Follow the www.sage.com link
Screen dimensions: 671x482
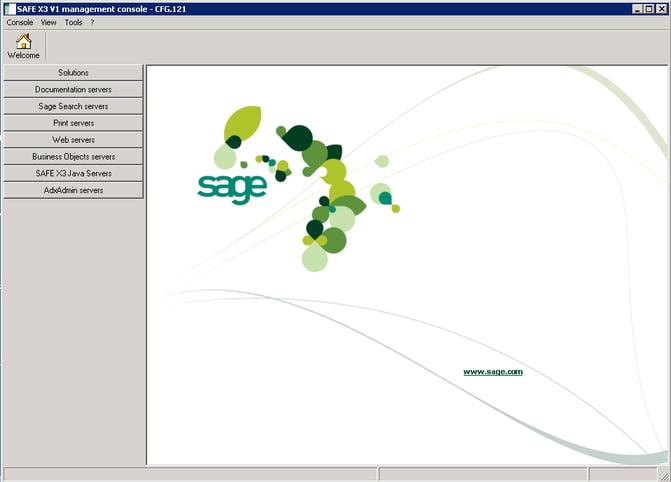[492, 372]
